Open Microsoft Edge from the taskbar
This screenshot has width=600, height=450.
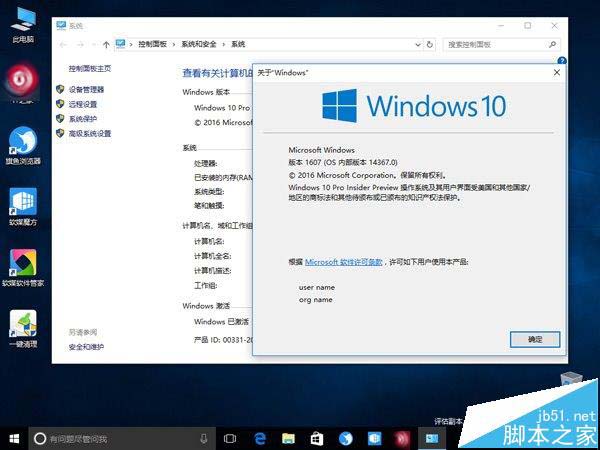(x=260, y=439)
